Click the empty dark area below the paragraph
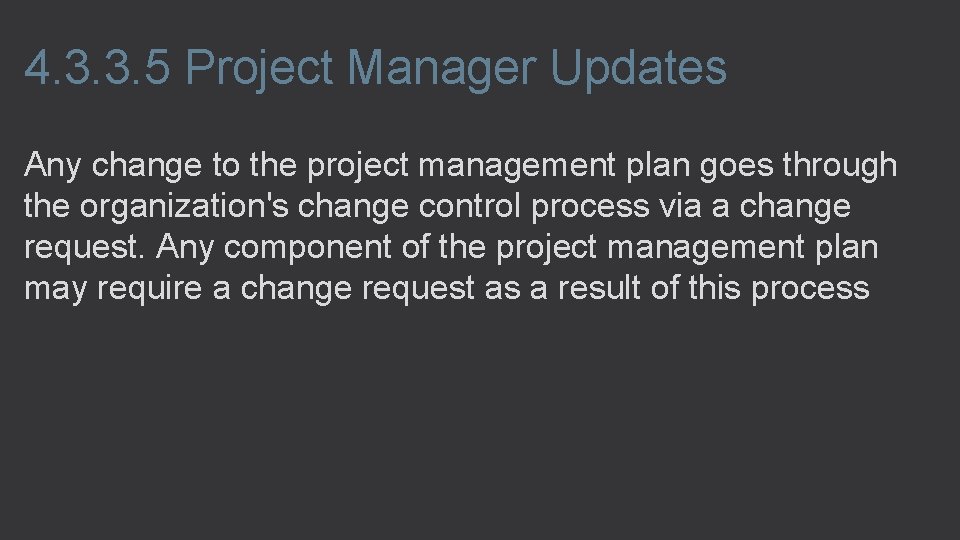 pyautogui.click(x=480, y=422)
